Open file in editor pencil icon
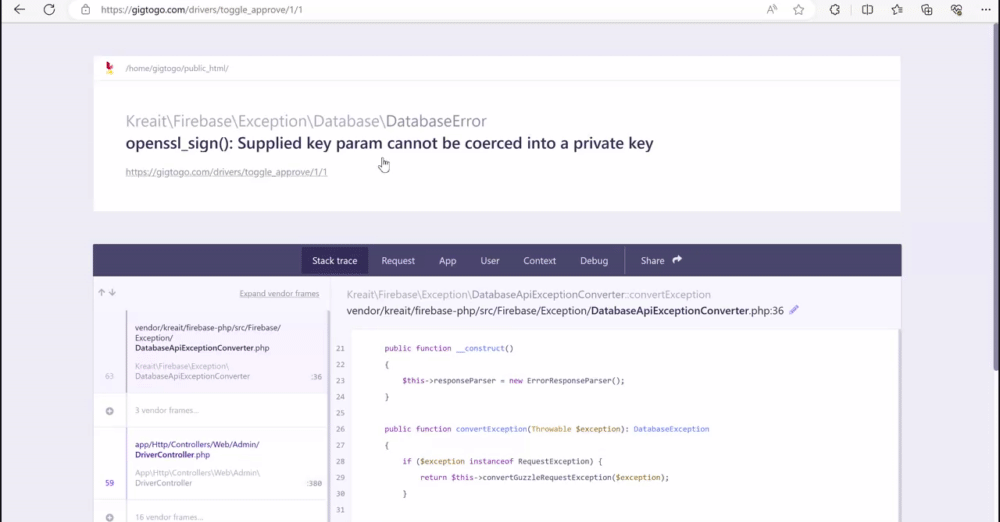The image size is (1000, 522). [x=794, y=310]
